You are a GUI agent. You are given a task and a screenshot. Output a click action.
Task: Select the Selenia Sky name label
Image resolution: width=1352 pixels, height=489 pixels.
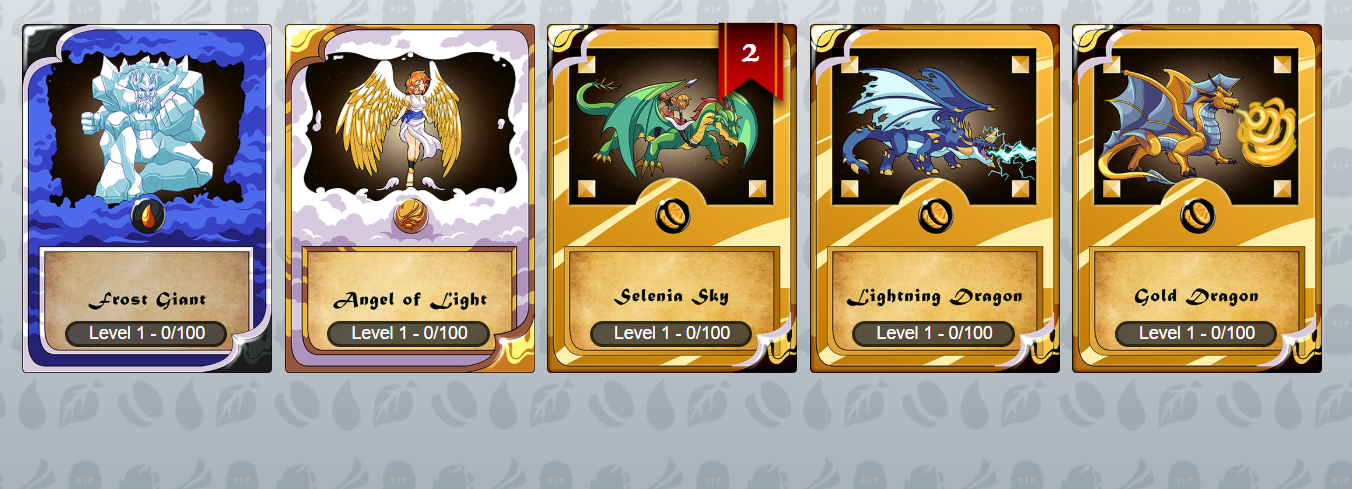pos(672,296)
